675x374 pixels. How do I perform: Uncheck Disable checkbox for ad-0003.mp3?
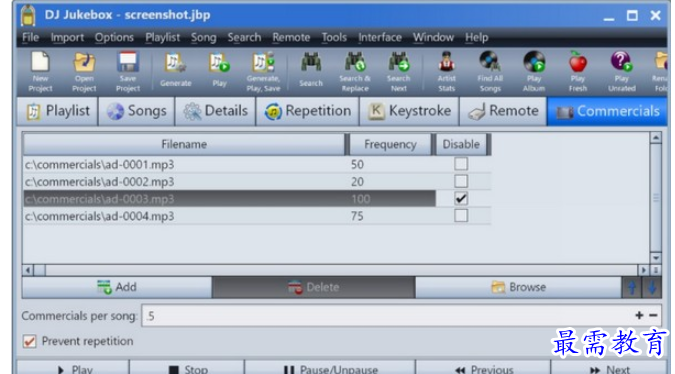pyautogui.click(x=461, y=198)
